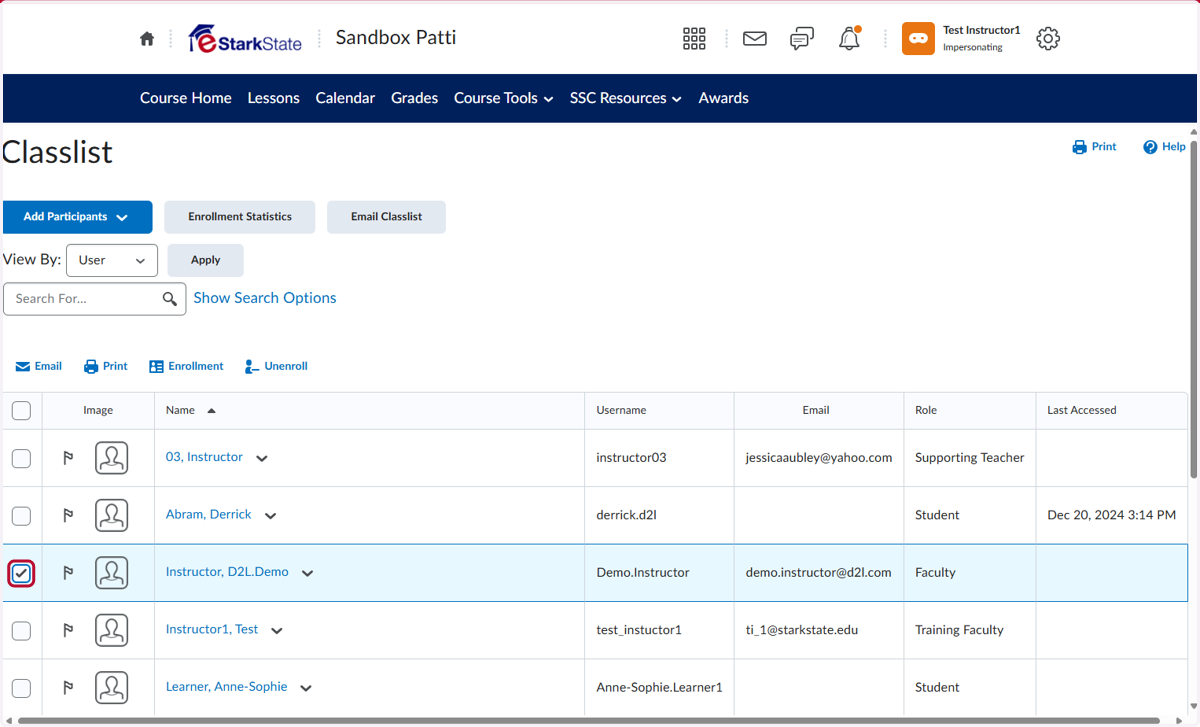The width and height of the screenshot is (1200, 727).
Task: Open Course Home in navbar
Action: pyautogui.click(x=186, y=98)
